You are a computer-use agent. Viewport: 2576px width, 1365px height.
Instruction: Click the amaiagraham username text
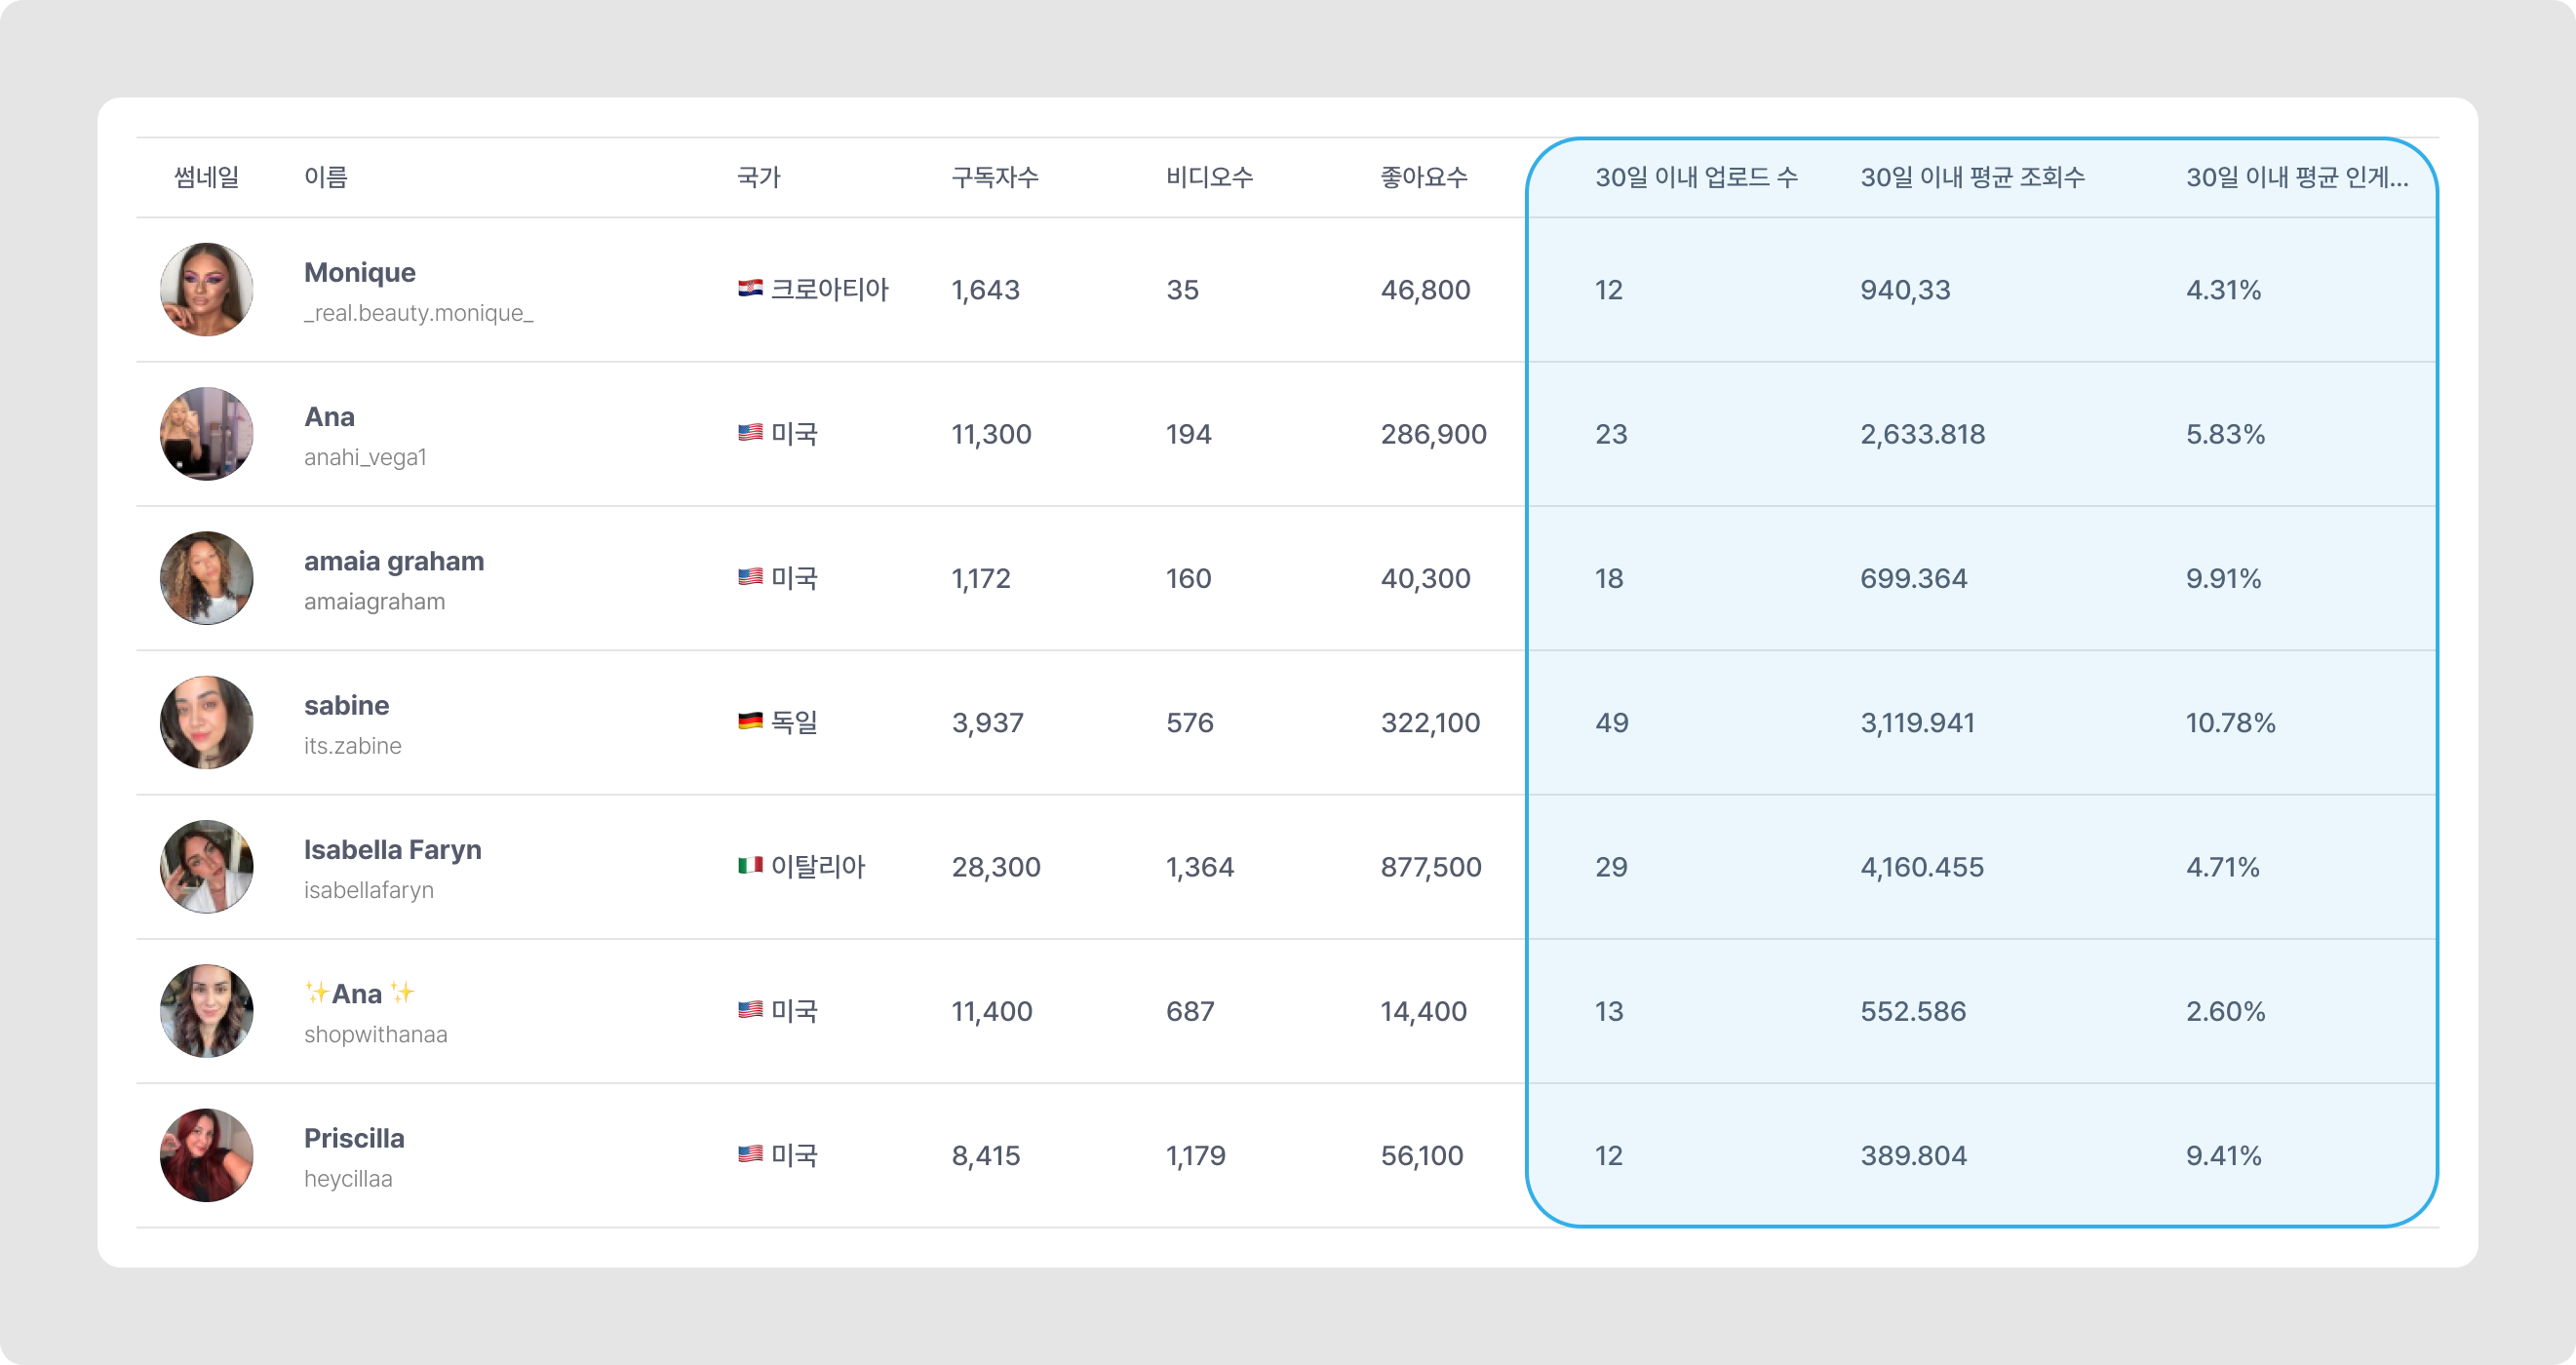point(374,602)
